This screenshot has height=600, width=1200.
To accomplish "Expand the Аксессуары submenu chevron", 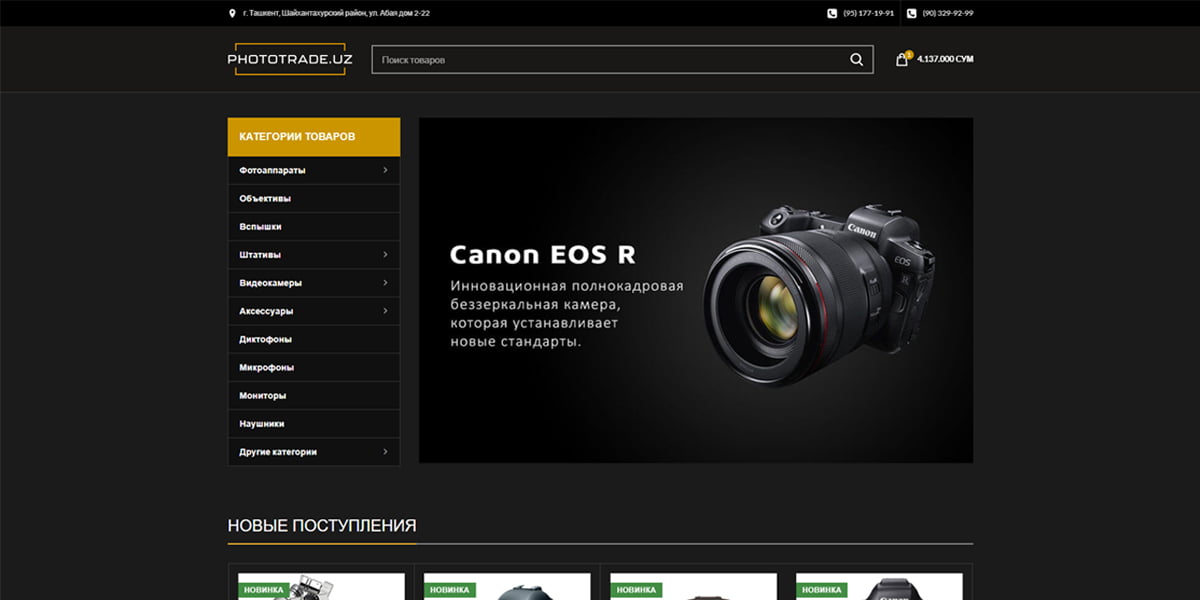I will [x=385, y=311].
